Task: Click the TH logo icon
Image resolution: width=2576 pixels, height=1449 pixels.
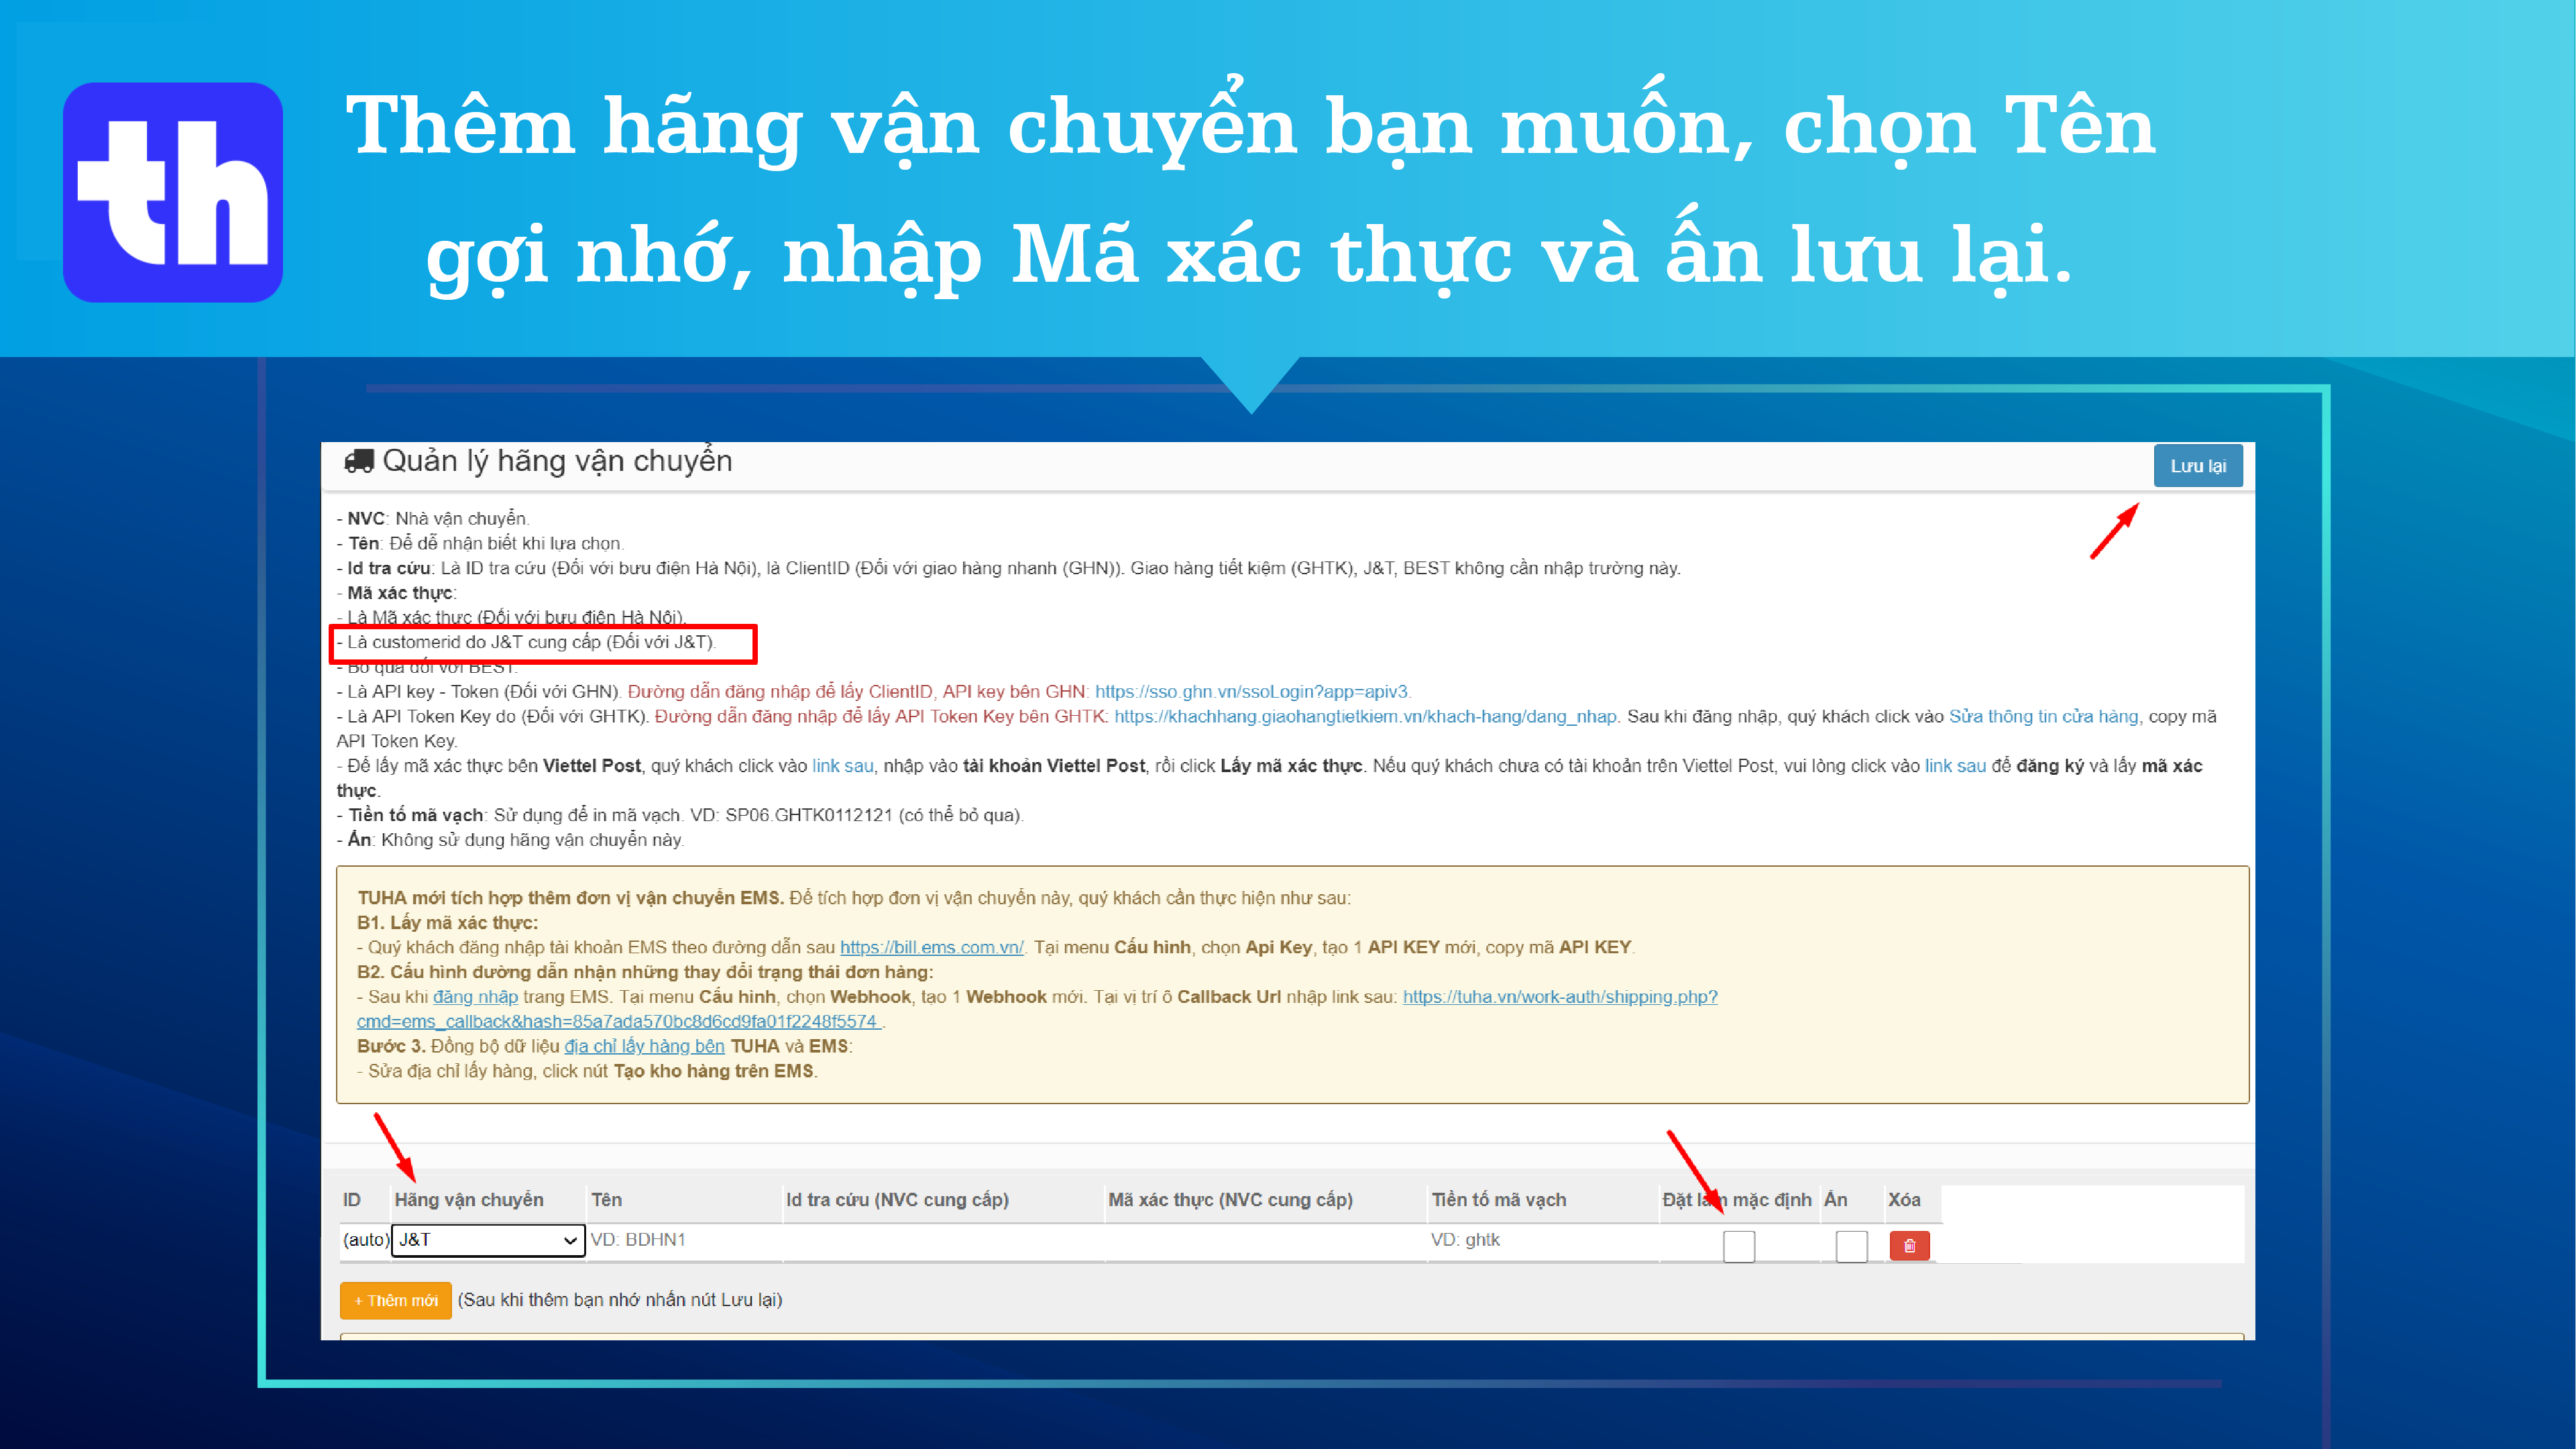Action: (173, 192)
